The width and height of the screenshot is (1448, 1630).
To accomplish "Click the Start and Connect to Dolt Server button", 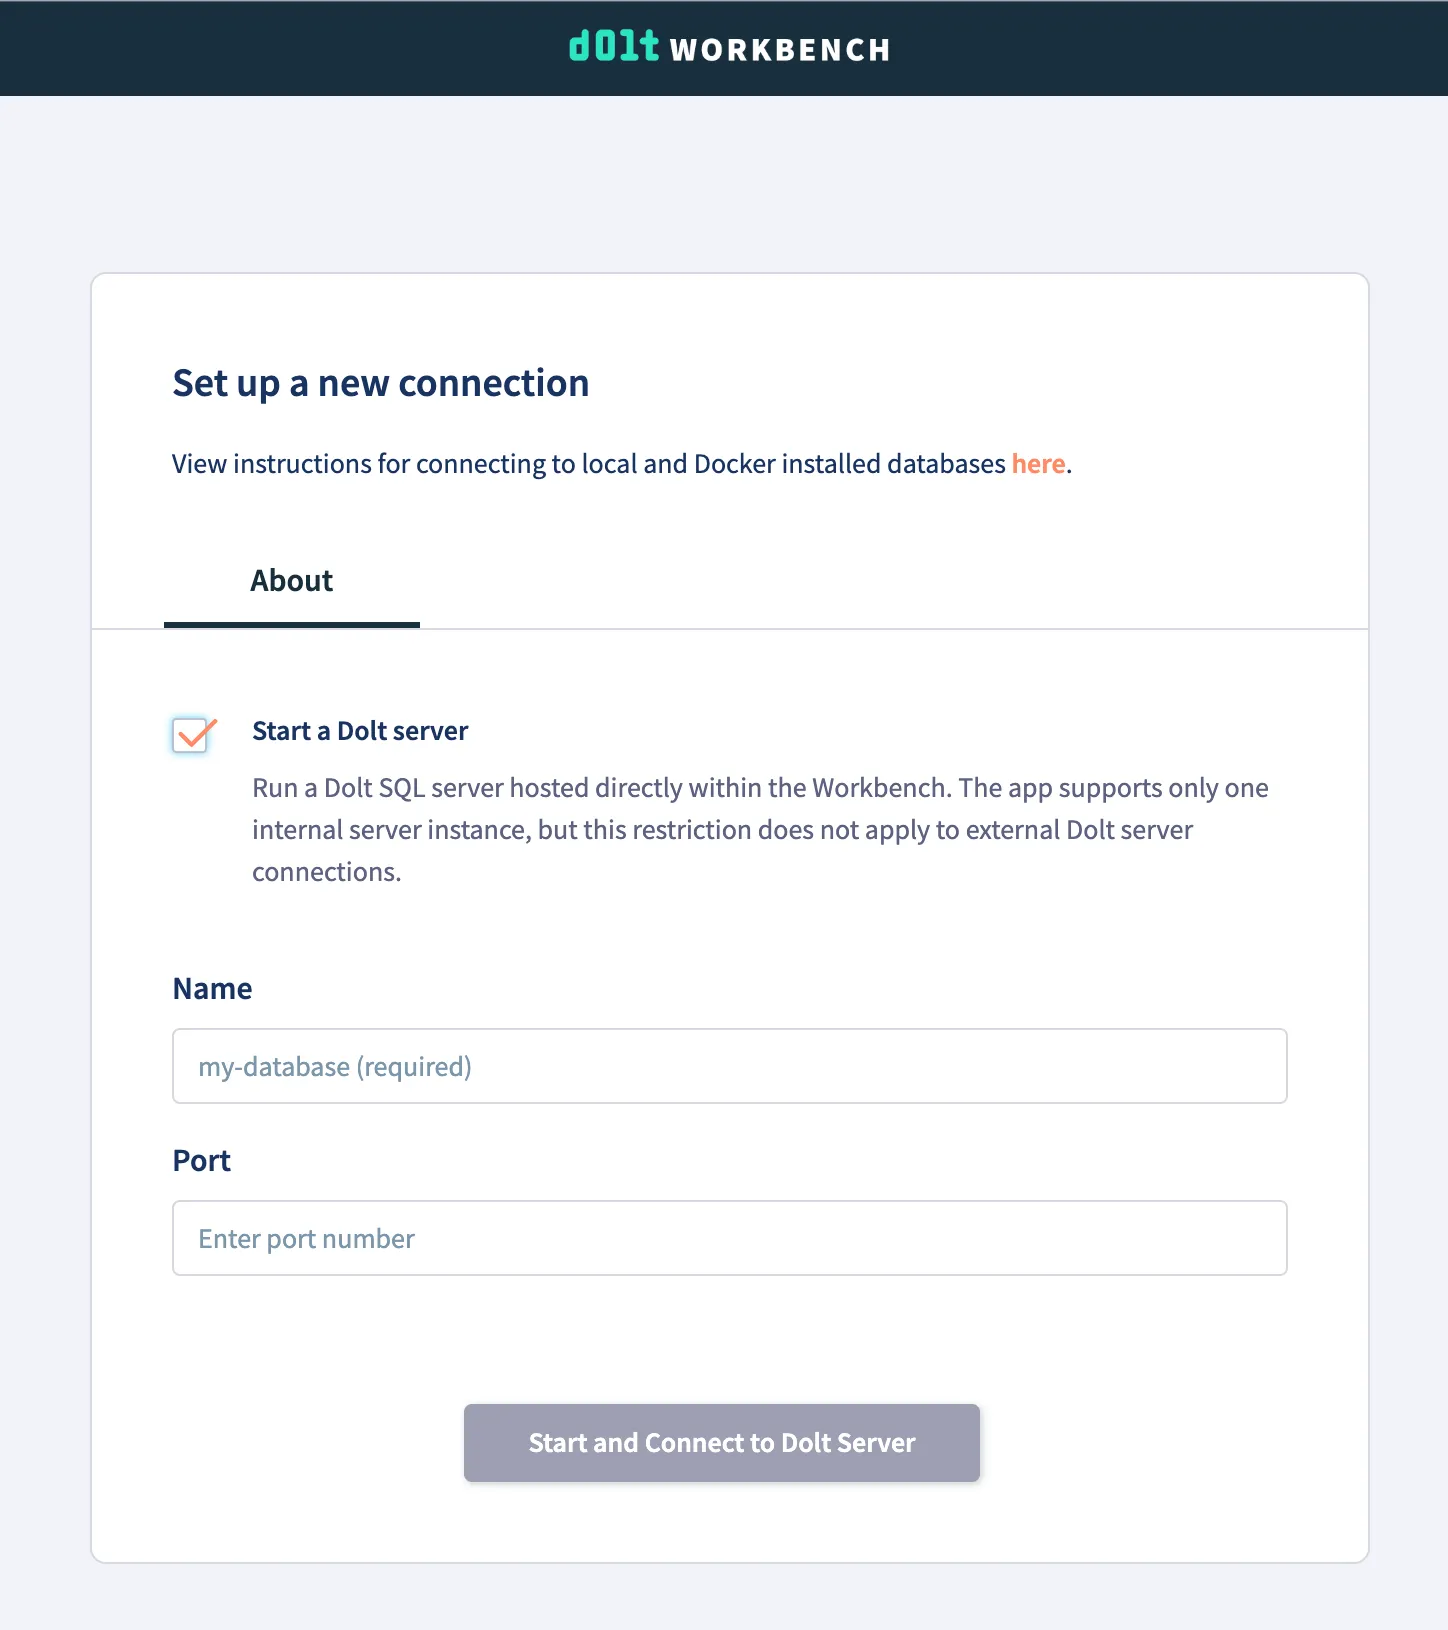I will click(x=721, y=1442).
